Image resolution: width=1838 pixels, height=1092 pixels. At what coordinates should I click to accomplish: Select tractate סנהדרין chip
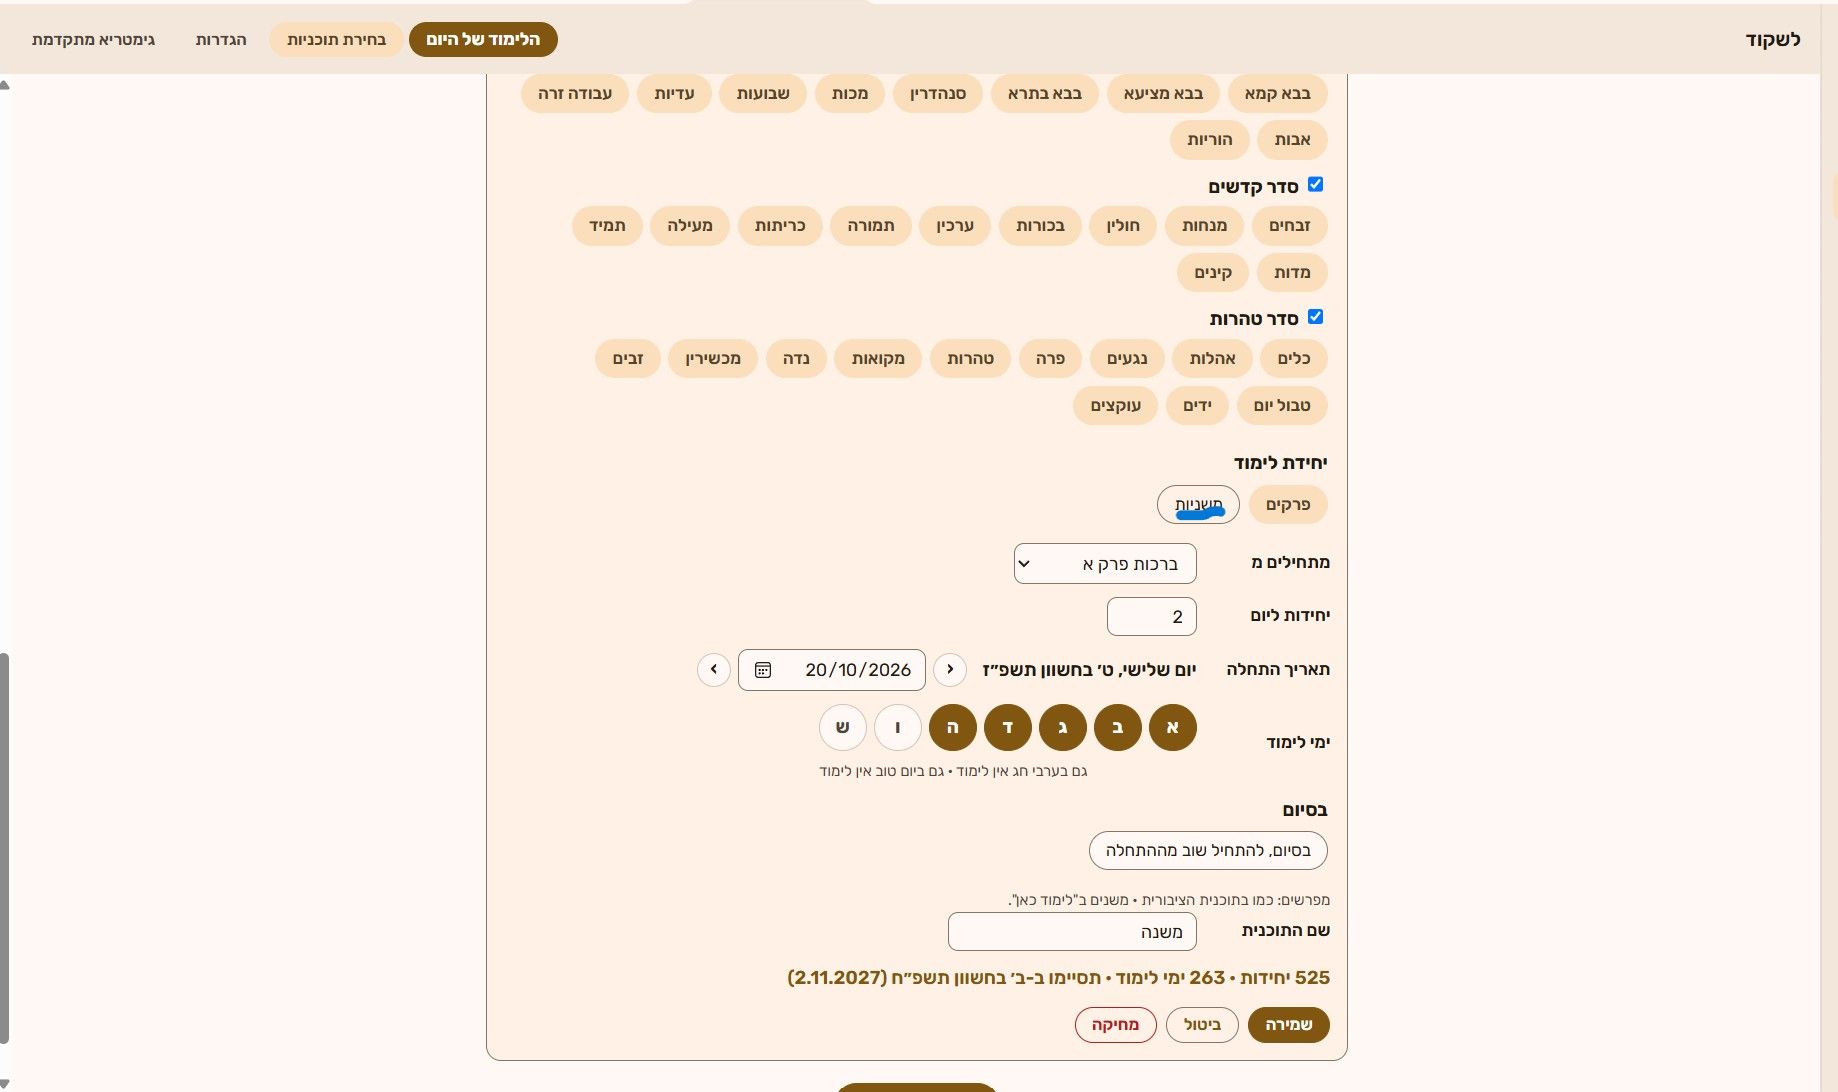[938, 94]
